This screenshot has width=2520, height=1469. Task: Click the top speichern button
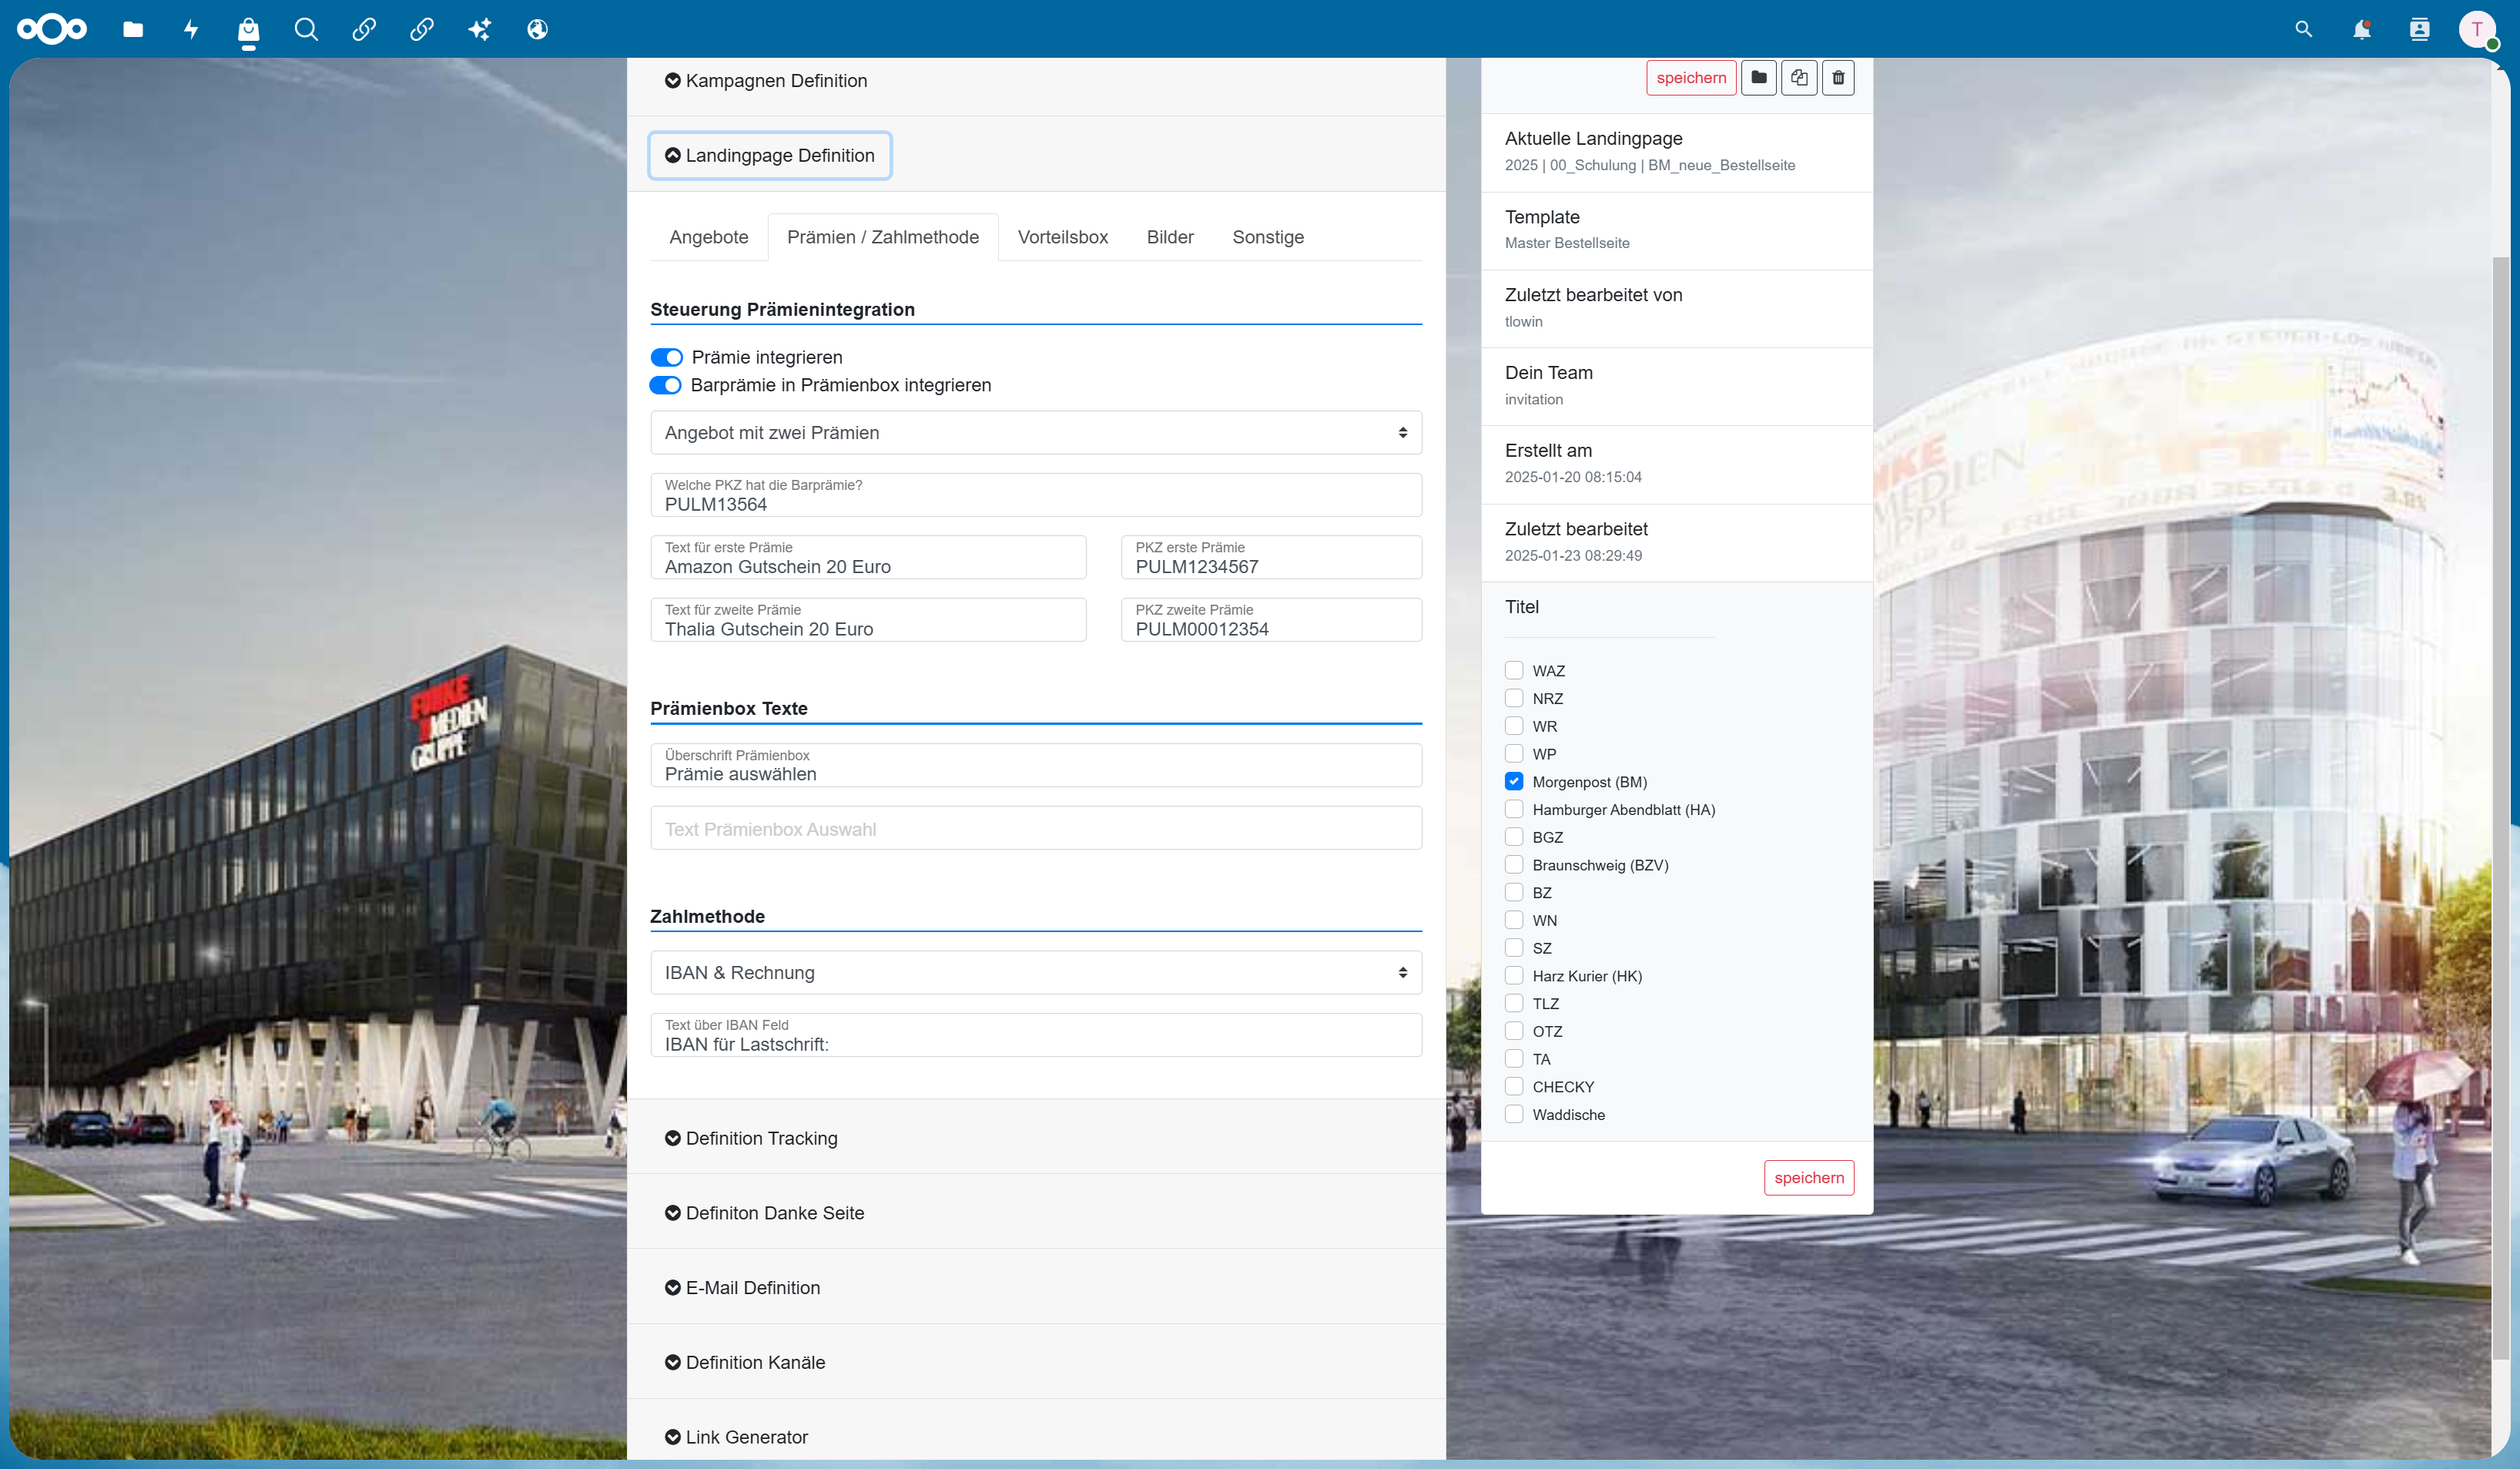pos(1691,77)
